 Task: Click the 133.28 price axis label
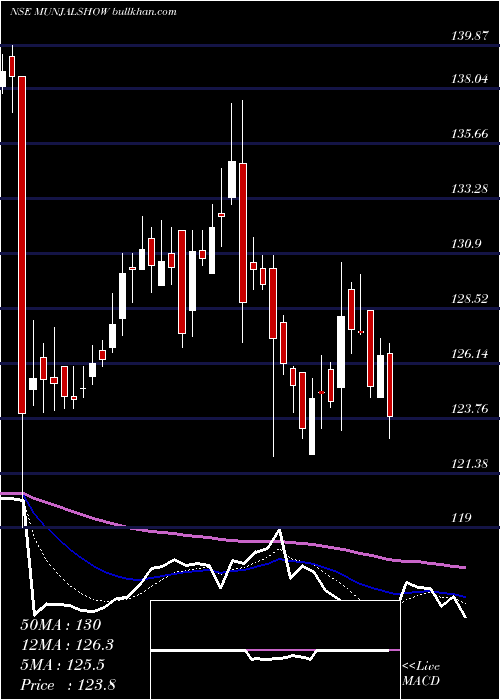(x=469, y=189)
